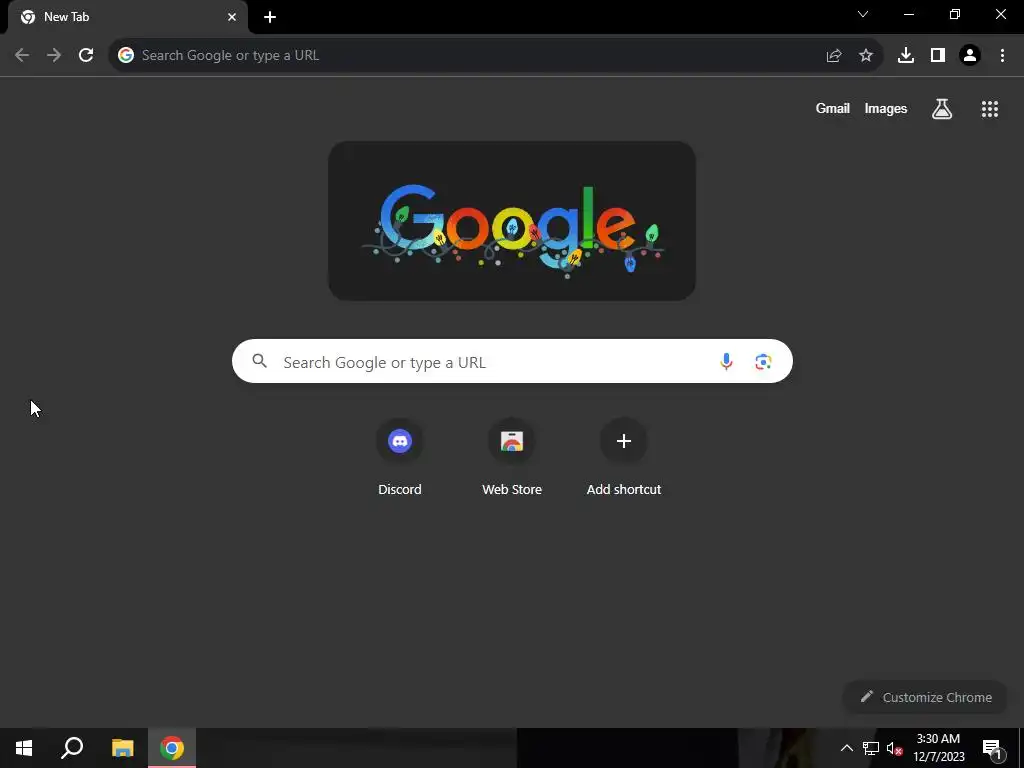Open Images link

pos(886,109)
